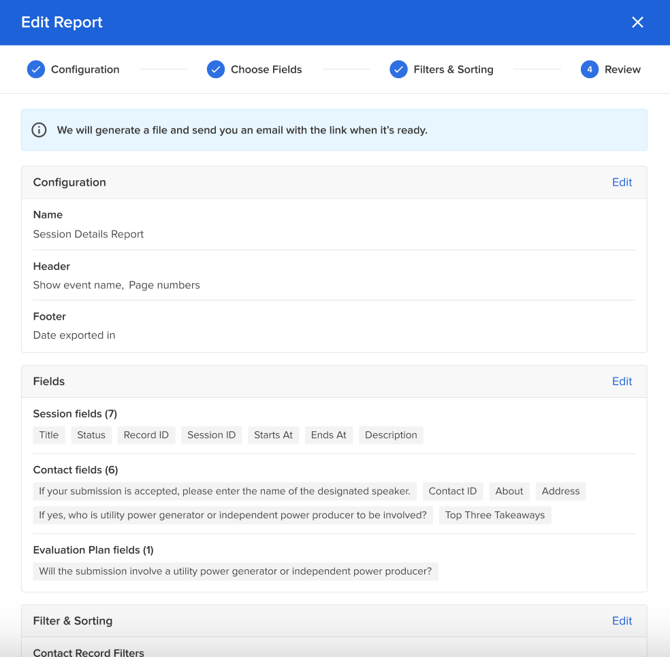Click the Choose Fields step checkmark icon
Screen dimensions: 670x657
tap(215, 69)
